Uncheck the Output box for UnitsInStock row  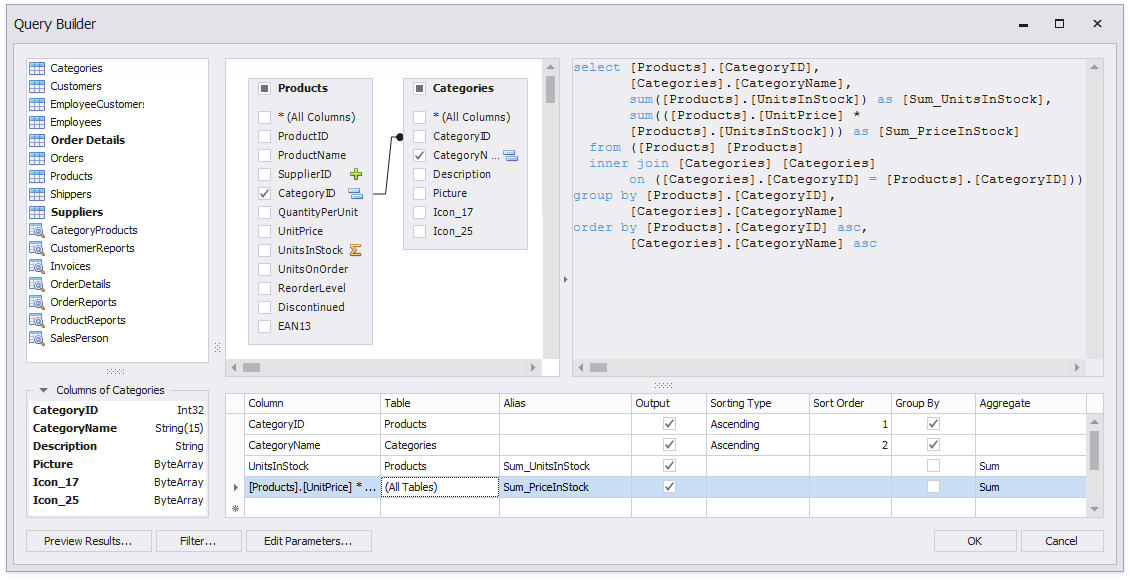669,466
